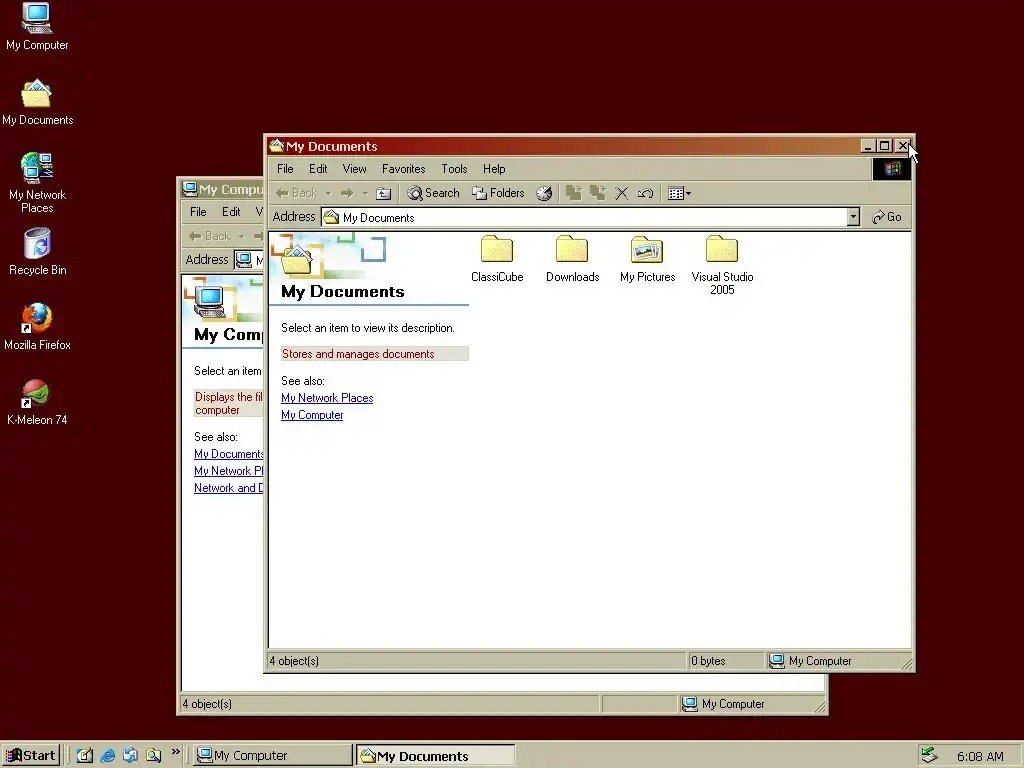Click the My Computer window title bar
Viewport: 1024px width, 768px height.
click(223, 189)
